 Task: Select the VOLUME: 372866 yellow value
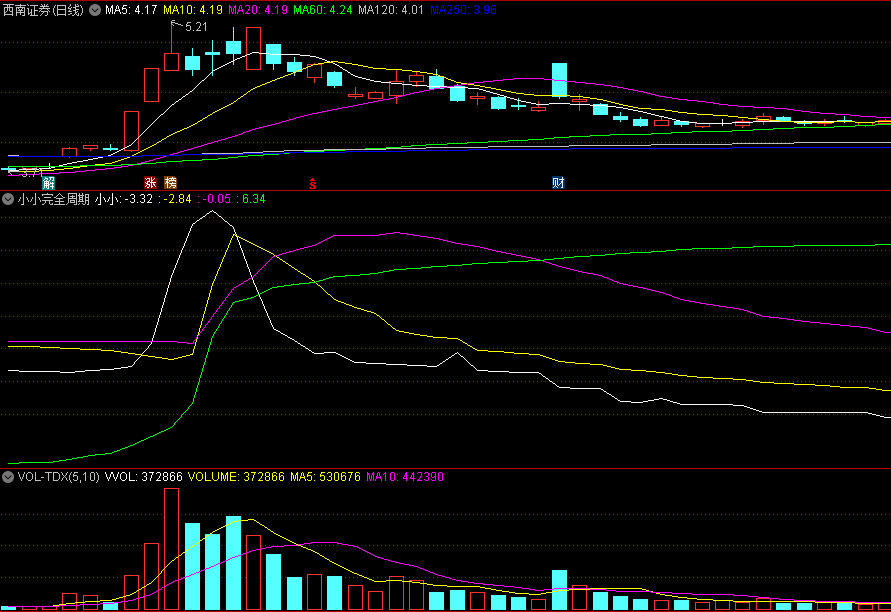click(236, 477)
